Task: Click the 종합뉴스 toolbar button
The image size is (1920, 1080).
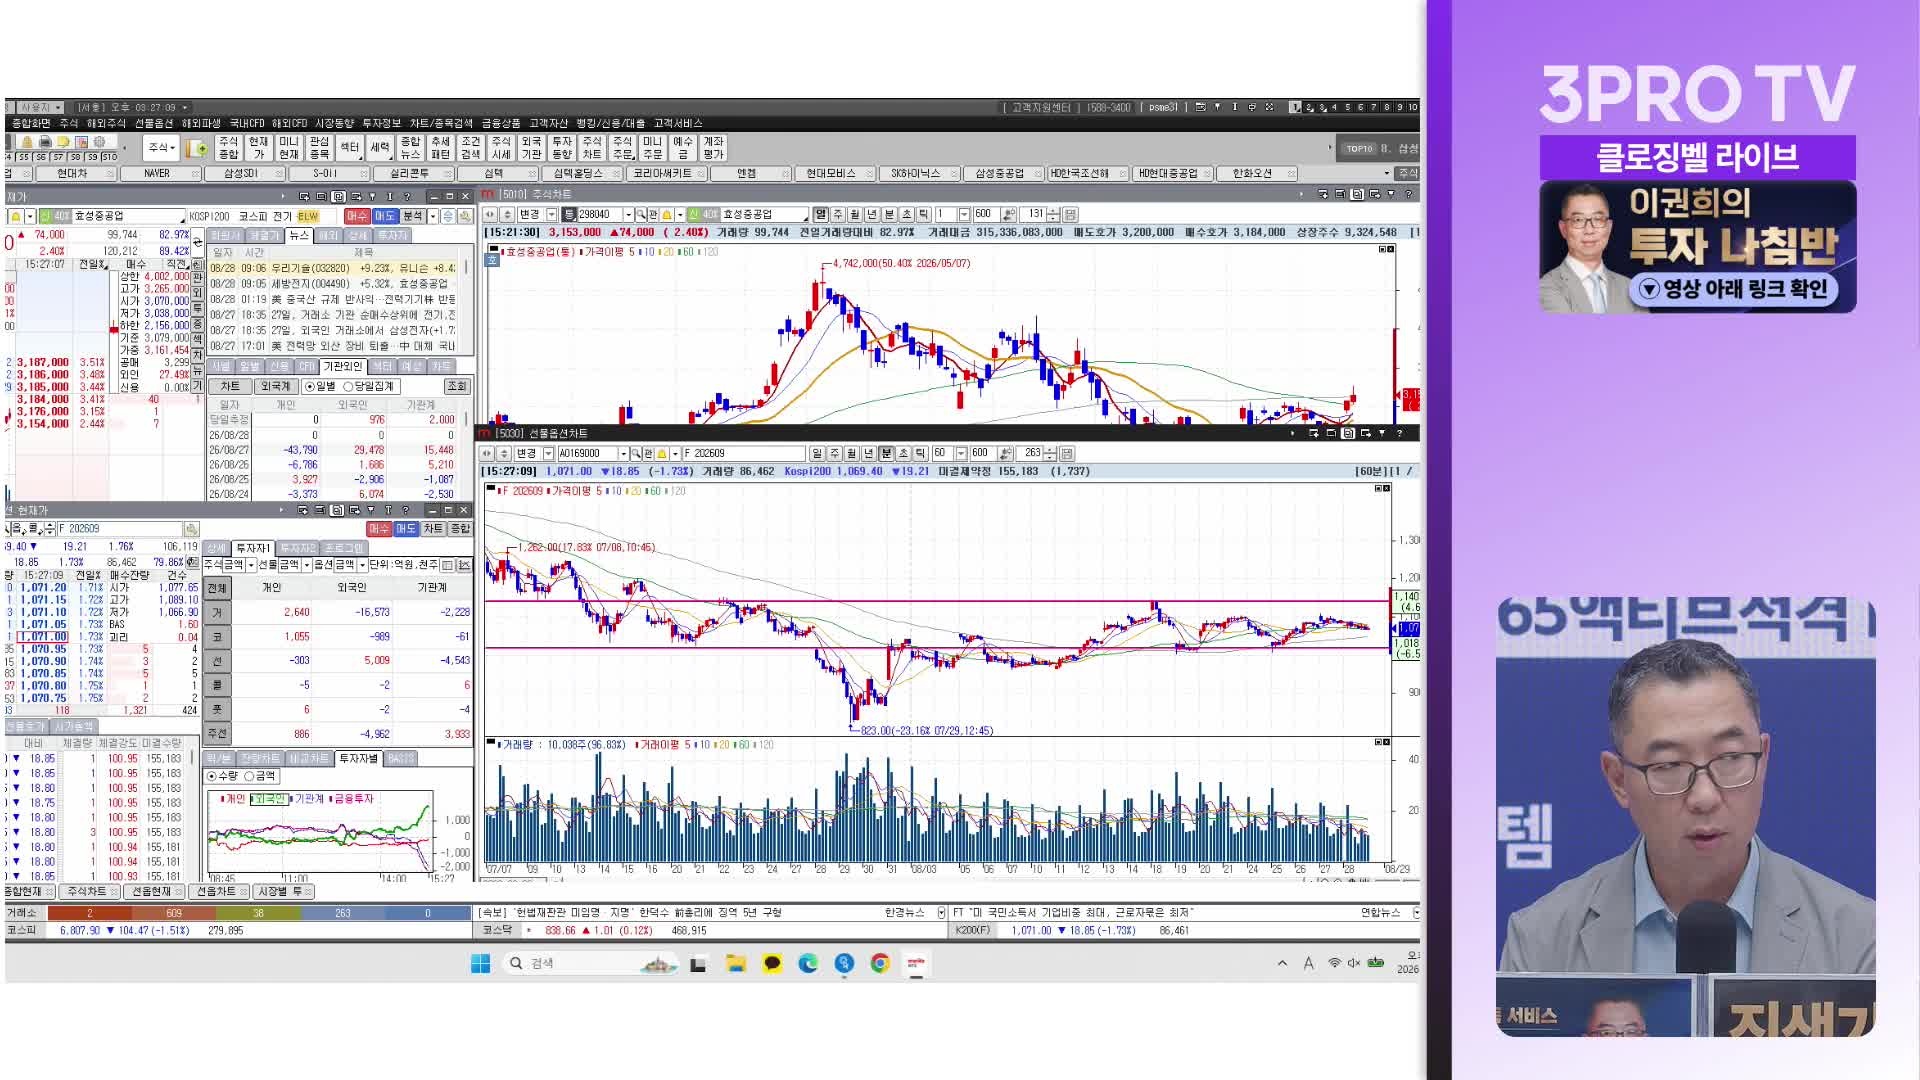Action: coord(410,148)
